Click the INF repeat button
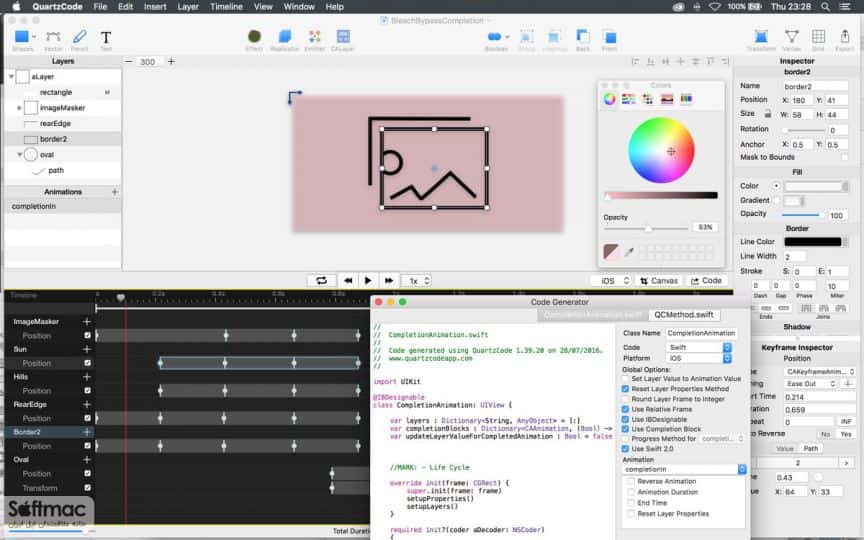This screenshot has height=540, width=864. point(846,422)
